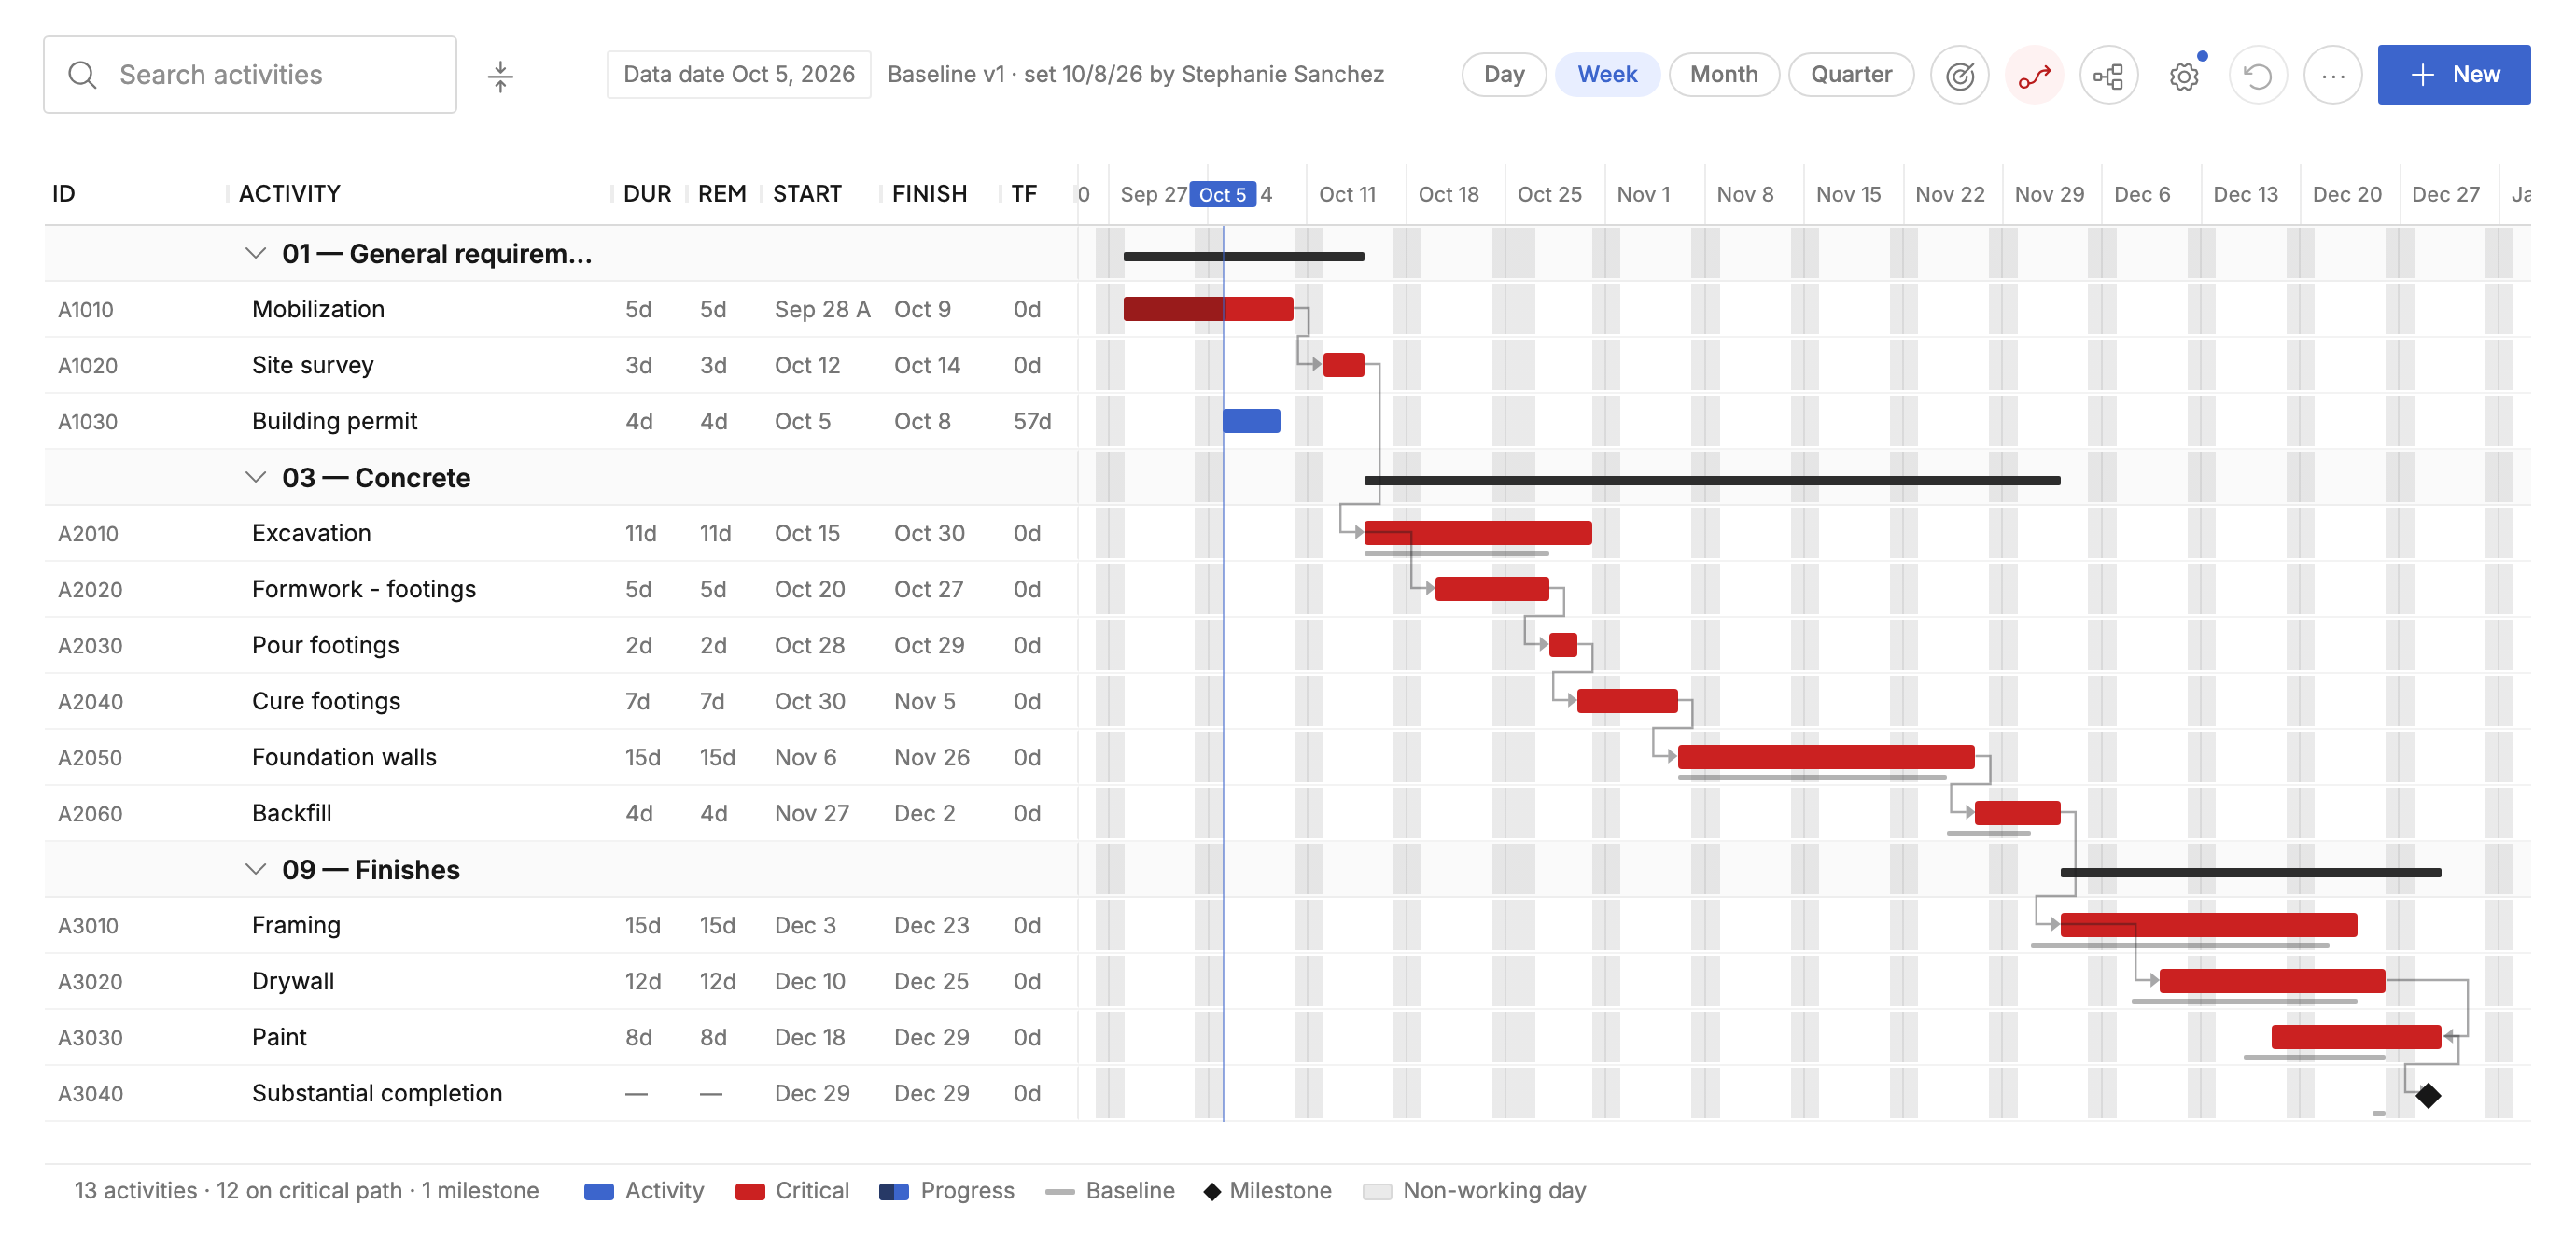Click Foundation walls' Nov 26 finish date
The width and height of the screenshot is (2576, 1247).
(931, 757)
